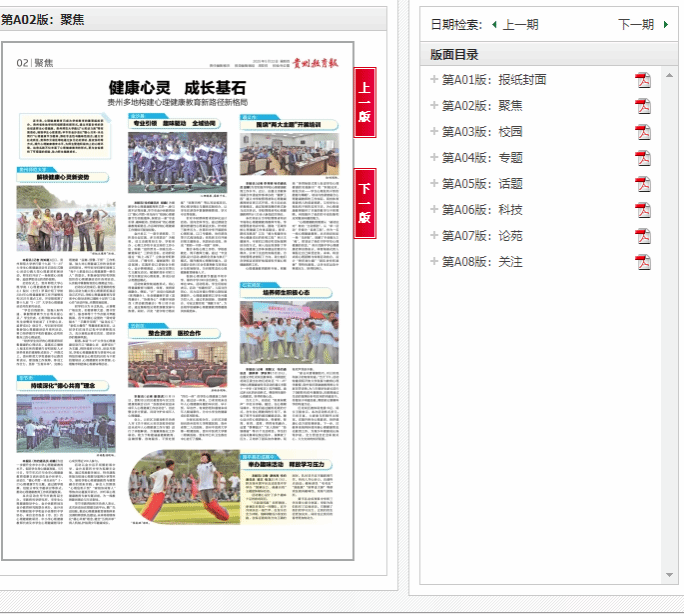
Task: Open 第A04版：专题 page link
Action: point(482,158)
